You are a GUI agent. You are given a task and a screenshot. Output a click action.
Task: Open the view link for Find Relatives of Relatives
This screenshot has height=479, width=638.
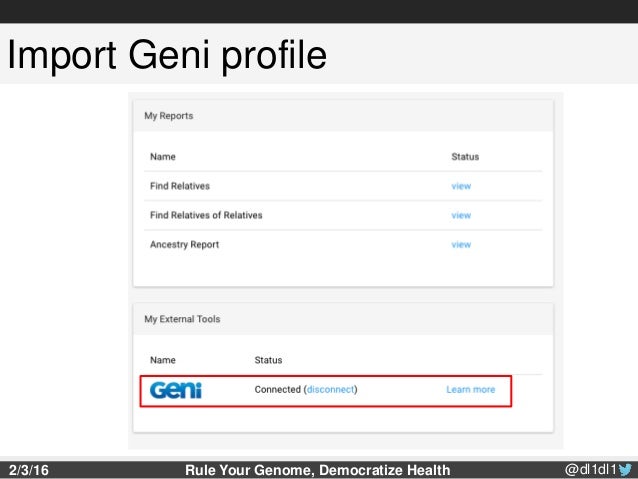click(x=461, y=215)
